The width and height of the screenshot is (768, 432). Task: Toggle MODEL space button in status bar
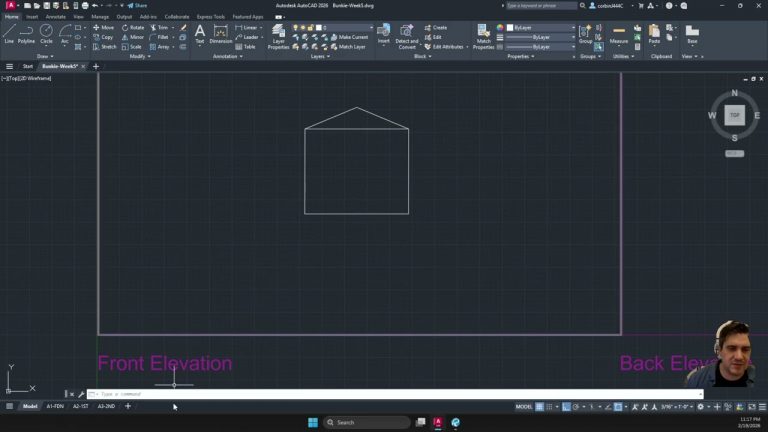click(x=524, y=407)
